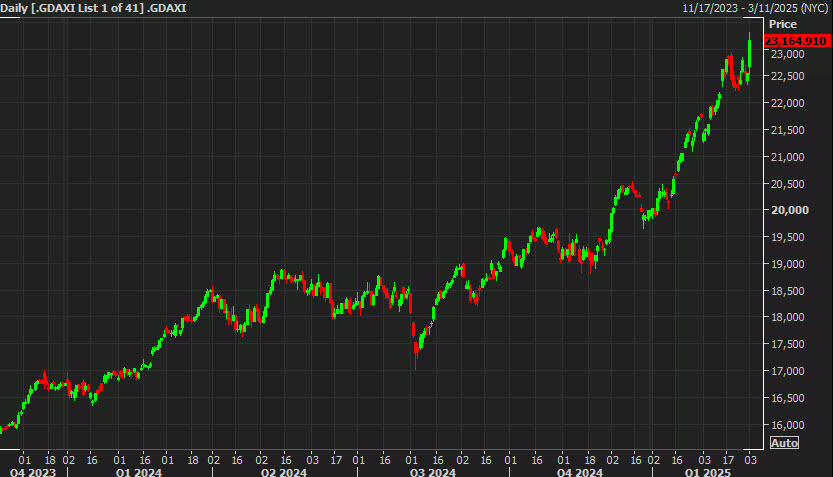Screen dimensions: 833x477
Task: Click the 16,500 price axis label
Action: tap(787, 398)
